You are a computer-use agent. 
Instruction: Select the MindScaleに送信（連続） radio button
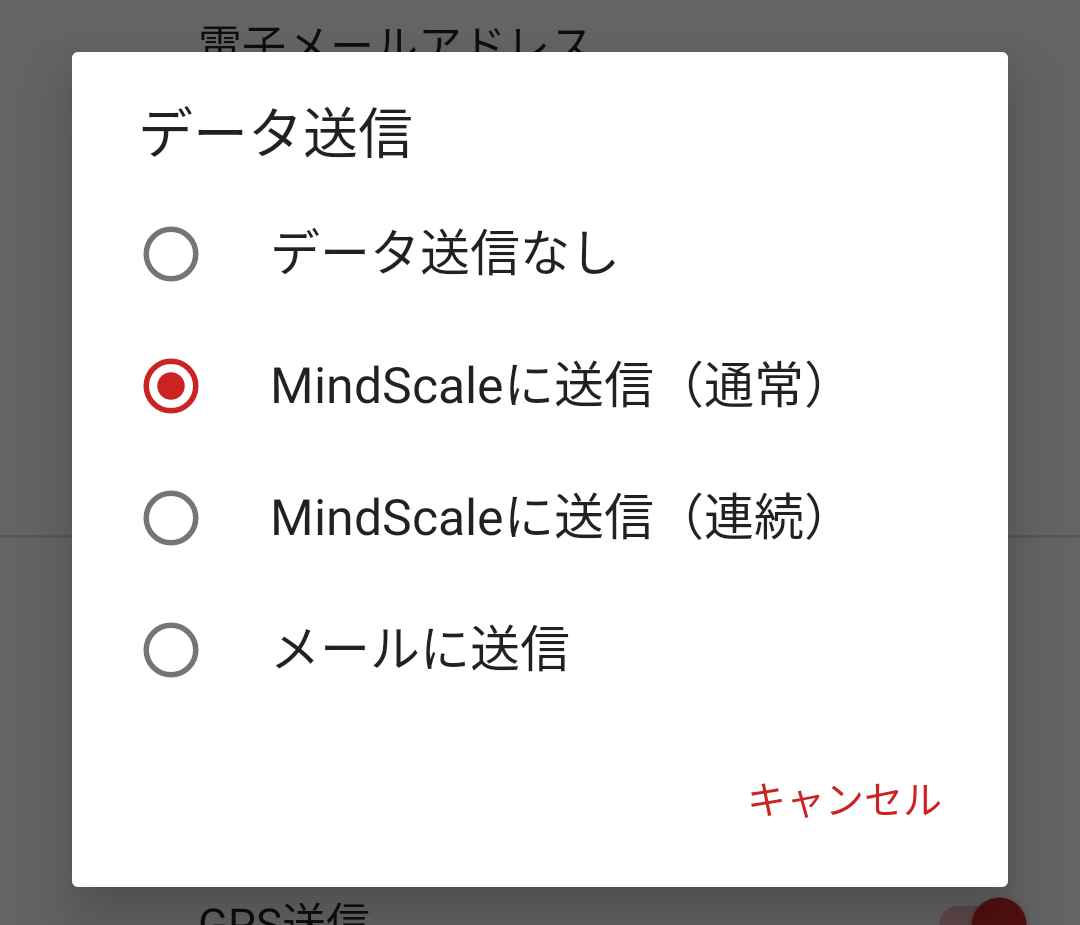click(x=171, y=518)
